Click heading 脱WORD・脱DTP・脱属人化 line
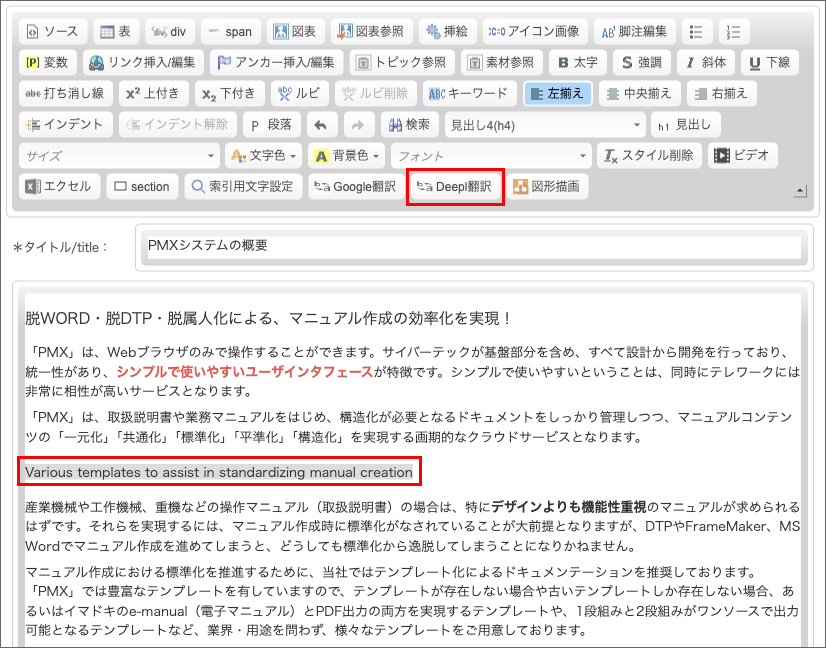This screenshot has width=826, height=648. pyautogui.click(x=268, y=319)
